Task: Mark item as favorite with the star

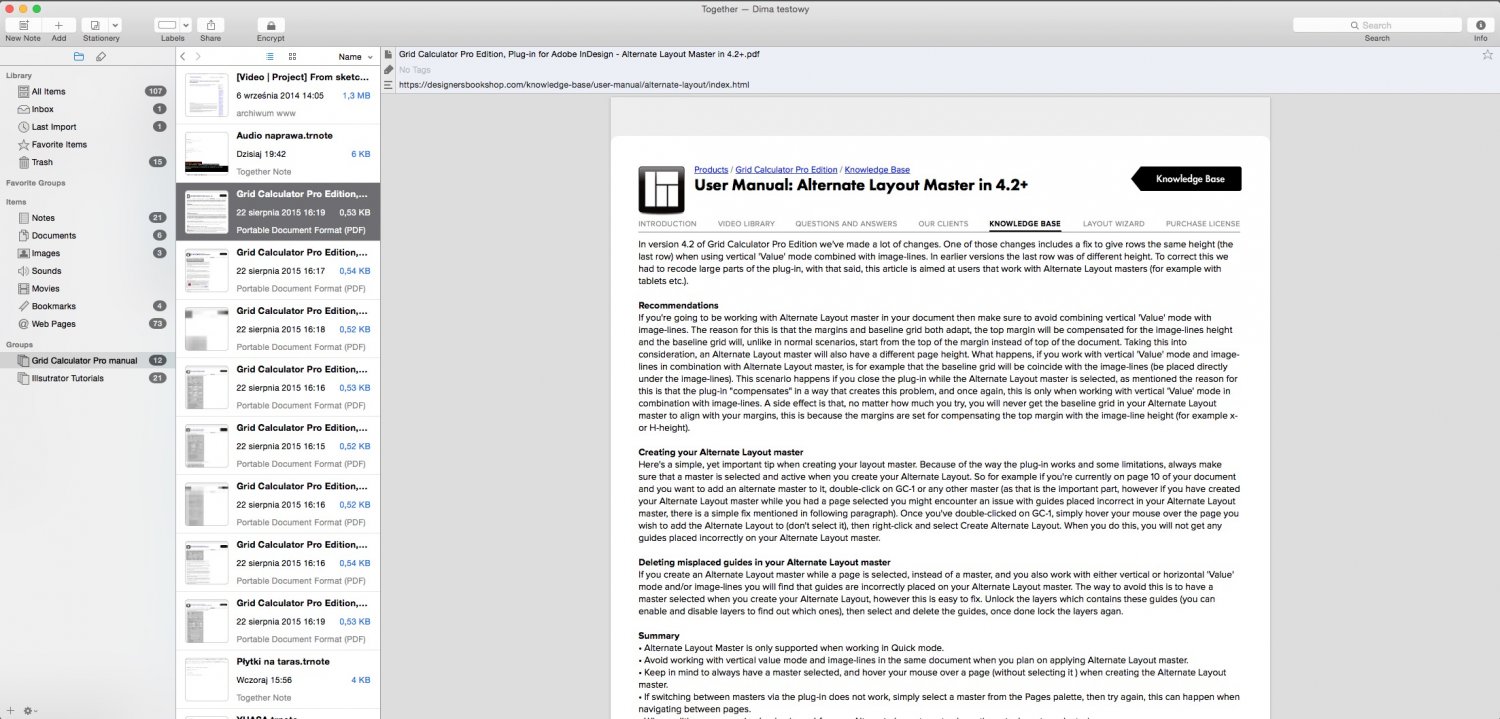Action: [1487, 55]
